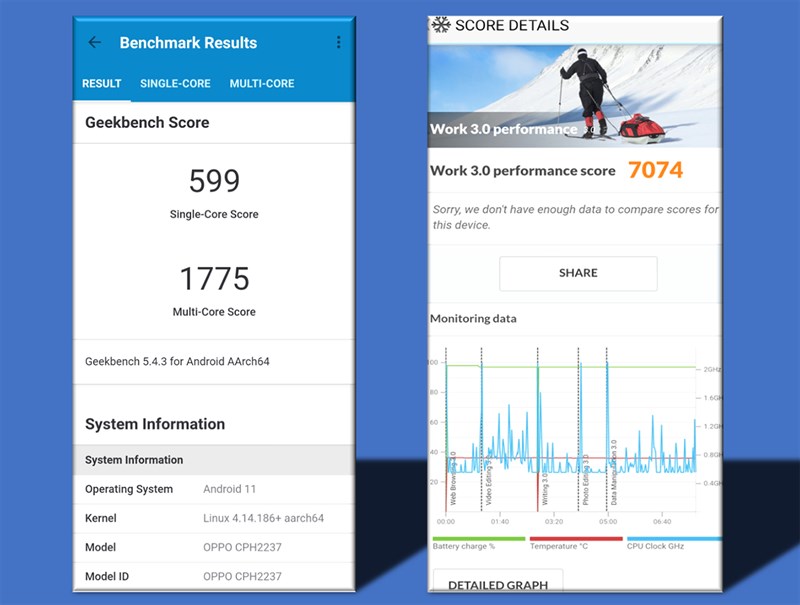Click the Photo Editing 3.0 marker in graph
The image size is (800, 605).
tap(585, 480)
